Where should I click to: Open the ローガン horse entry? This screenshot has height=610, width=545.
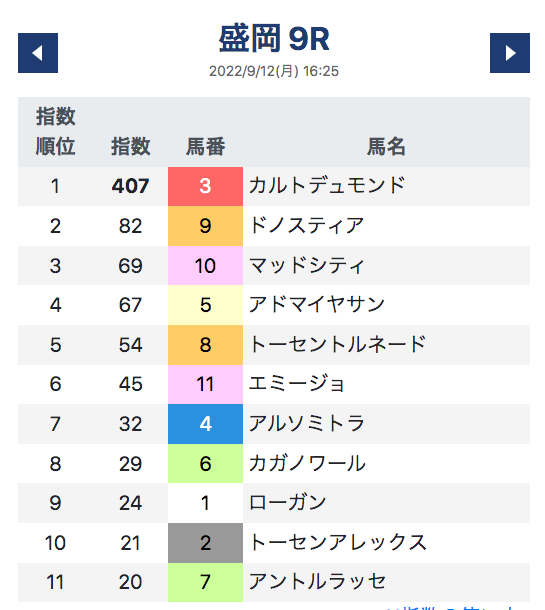coord(287,503)
